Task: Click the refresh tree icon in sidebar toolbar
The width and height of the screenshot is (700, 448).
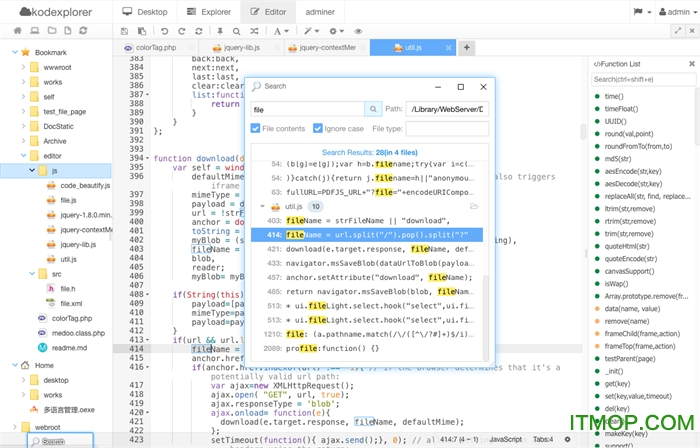Action: [83, 30]
